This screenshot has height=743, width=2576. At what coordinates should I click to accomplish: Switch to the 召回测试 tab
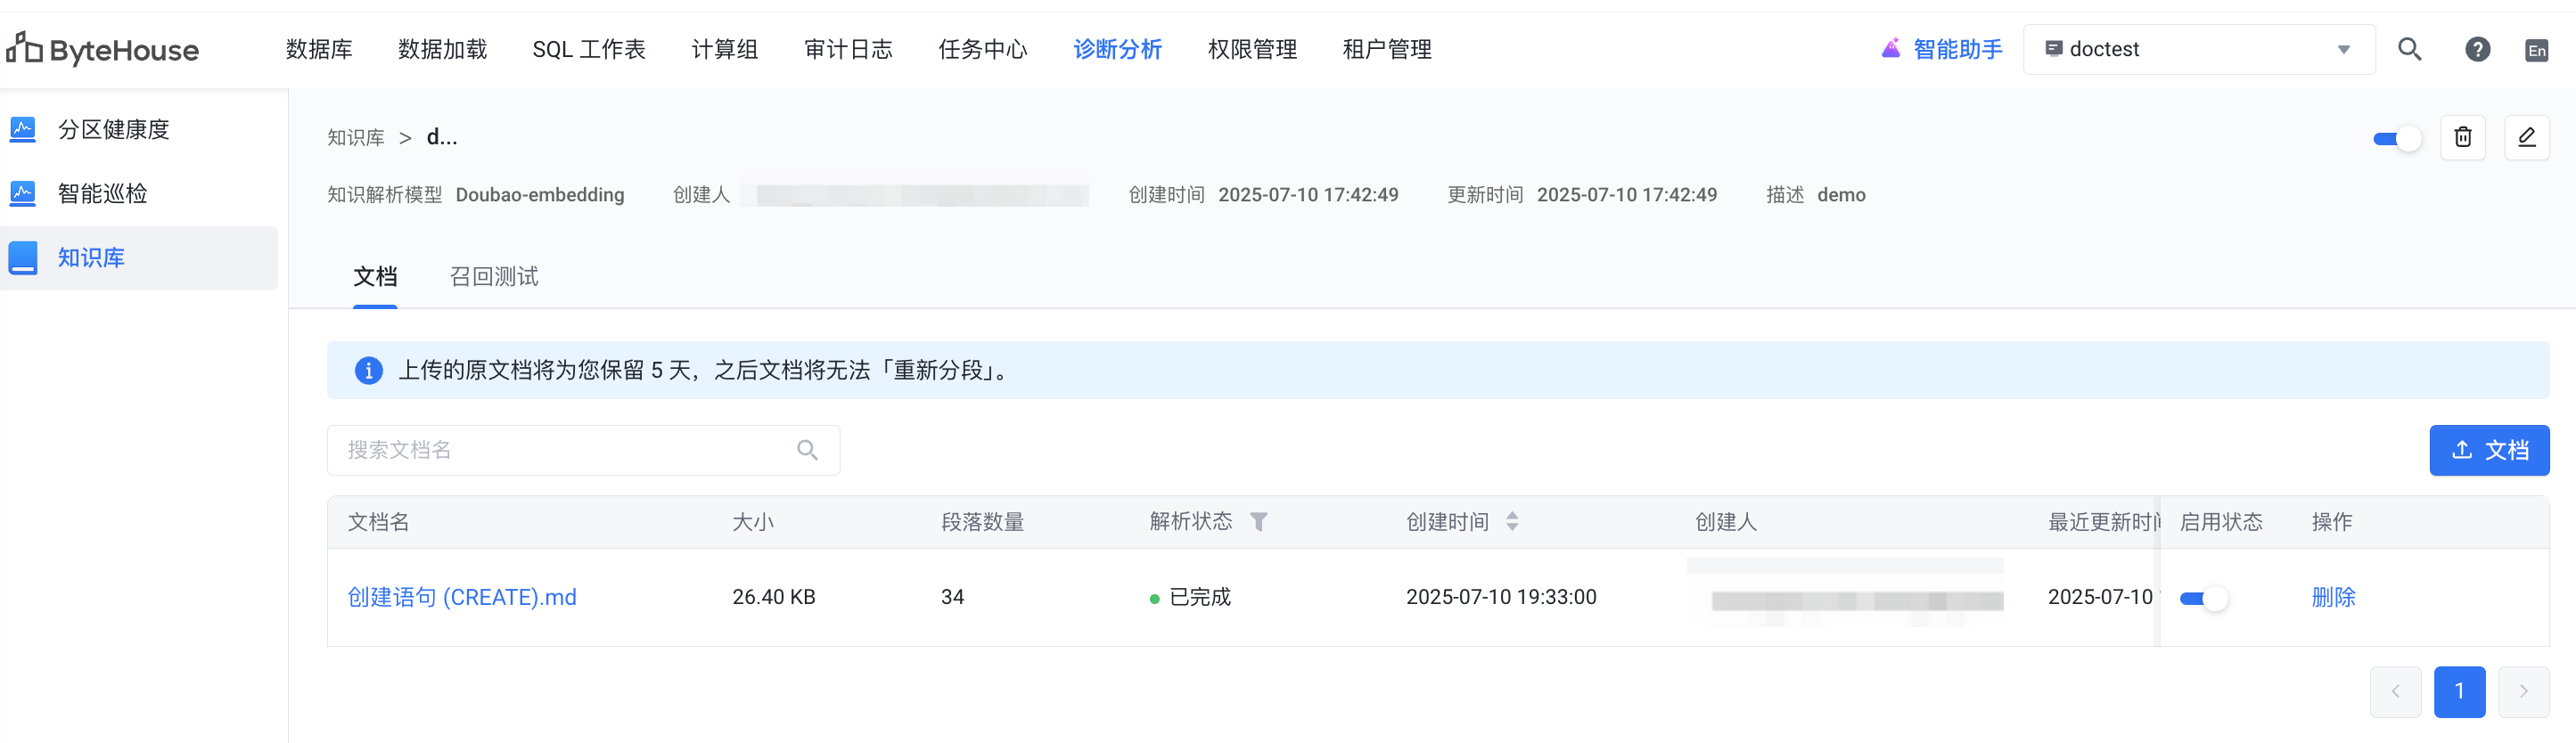[x=494, y=276]
